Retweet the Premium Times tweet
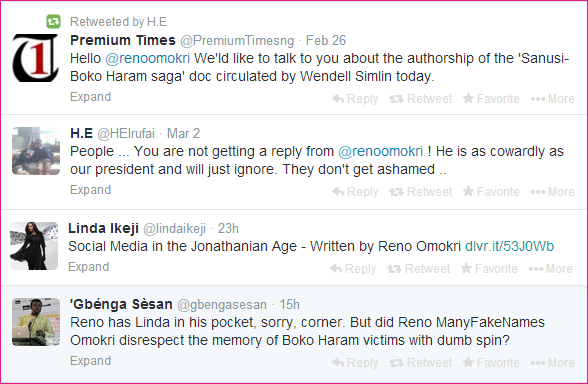Screen dimensions: 588x384 coord(420,99)
